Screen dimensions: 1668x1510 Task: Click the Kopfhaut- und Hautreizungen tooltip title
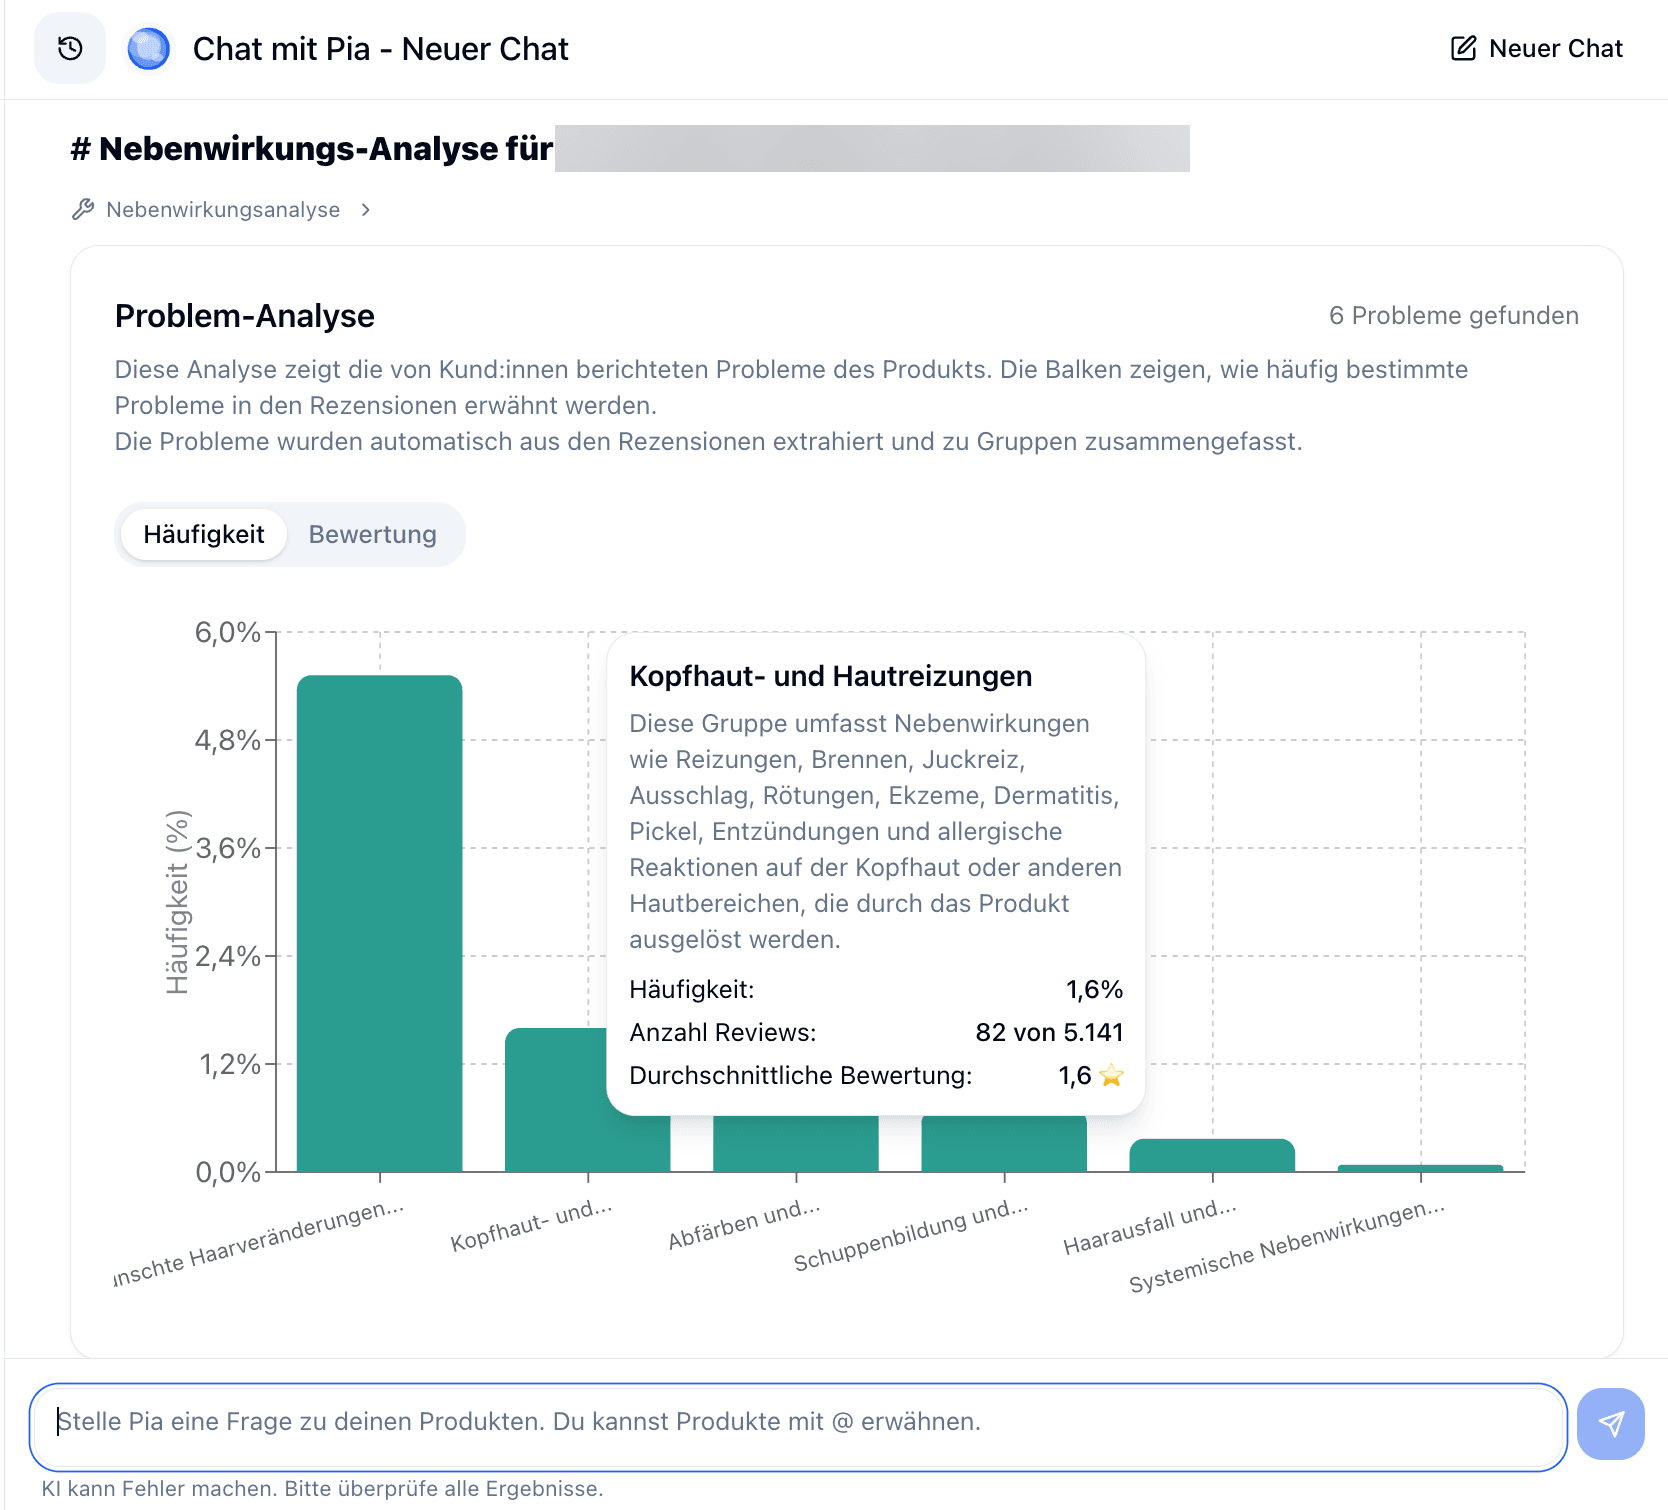(x=829, y=675)
